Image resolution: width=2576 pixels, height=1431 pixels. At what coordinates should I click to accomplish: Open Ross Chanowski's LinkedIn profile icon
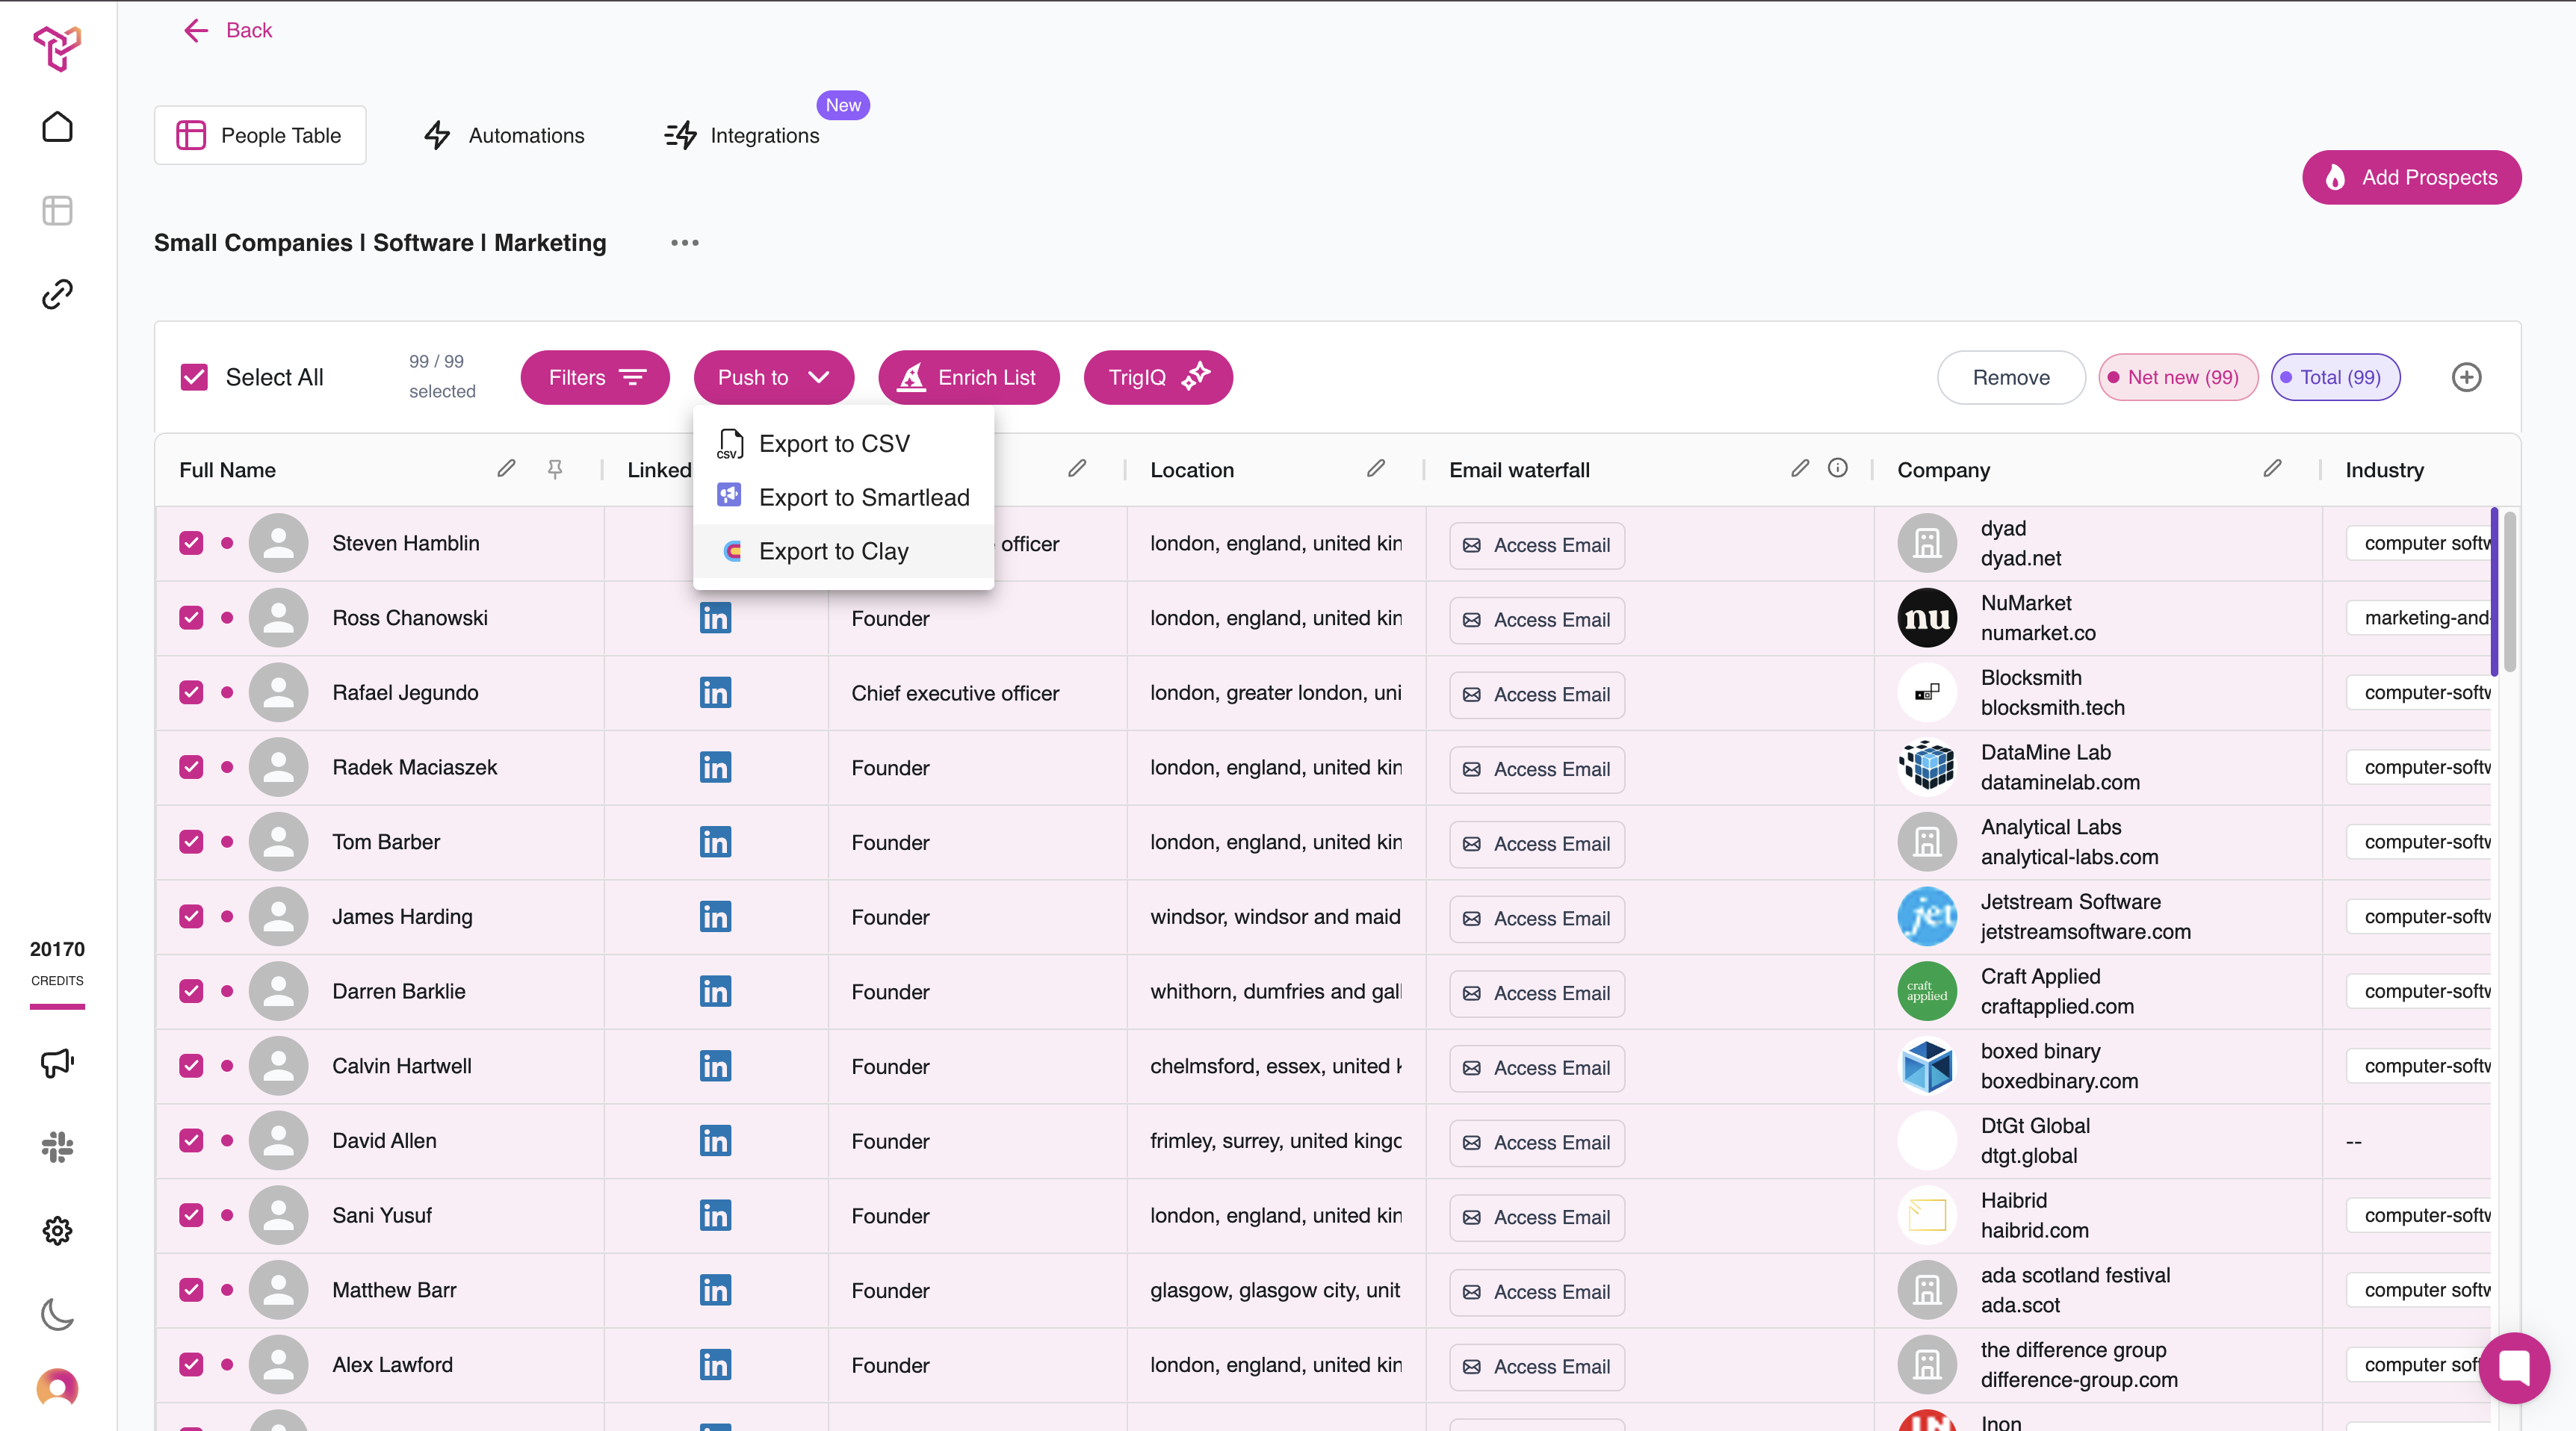[x=715, y=618]
